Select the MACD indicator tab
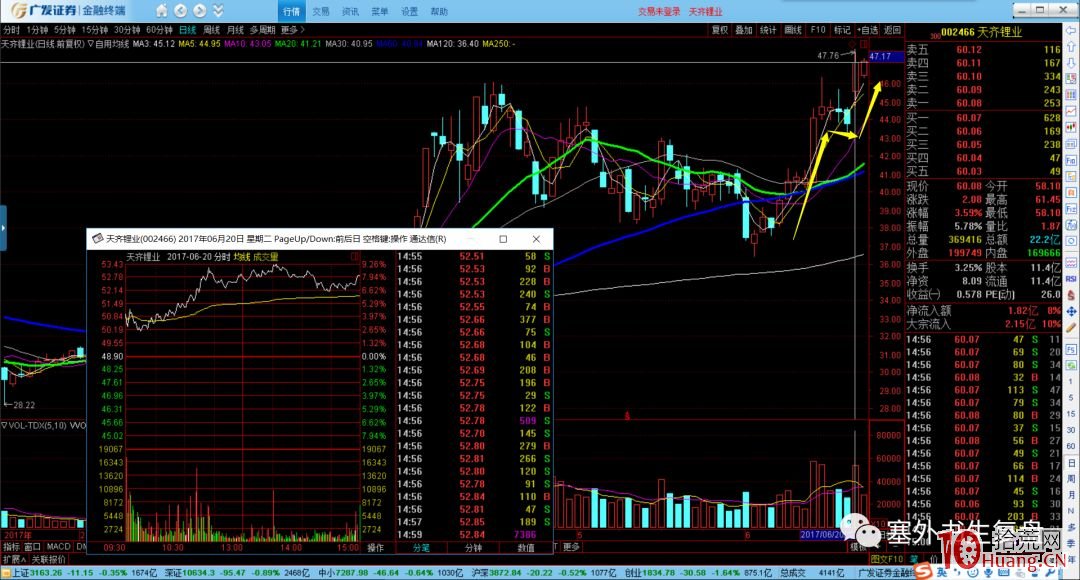This screenshot has height=580, width=1080. point(59,547)
